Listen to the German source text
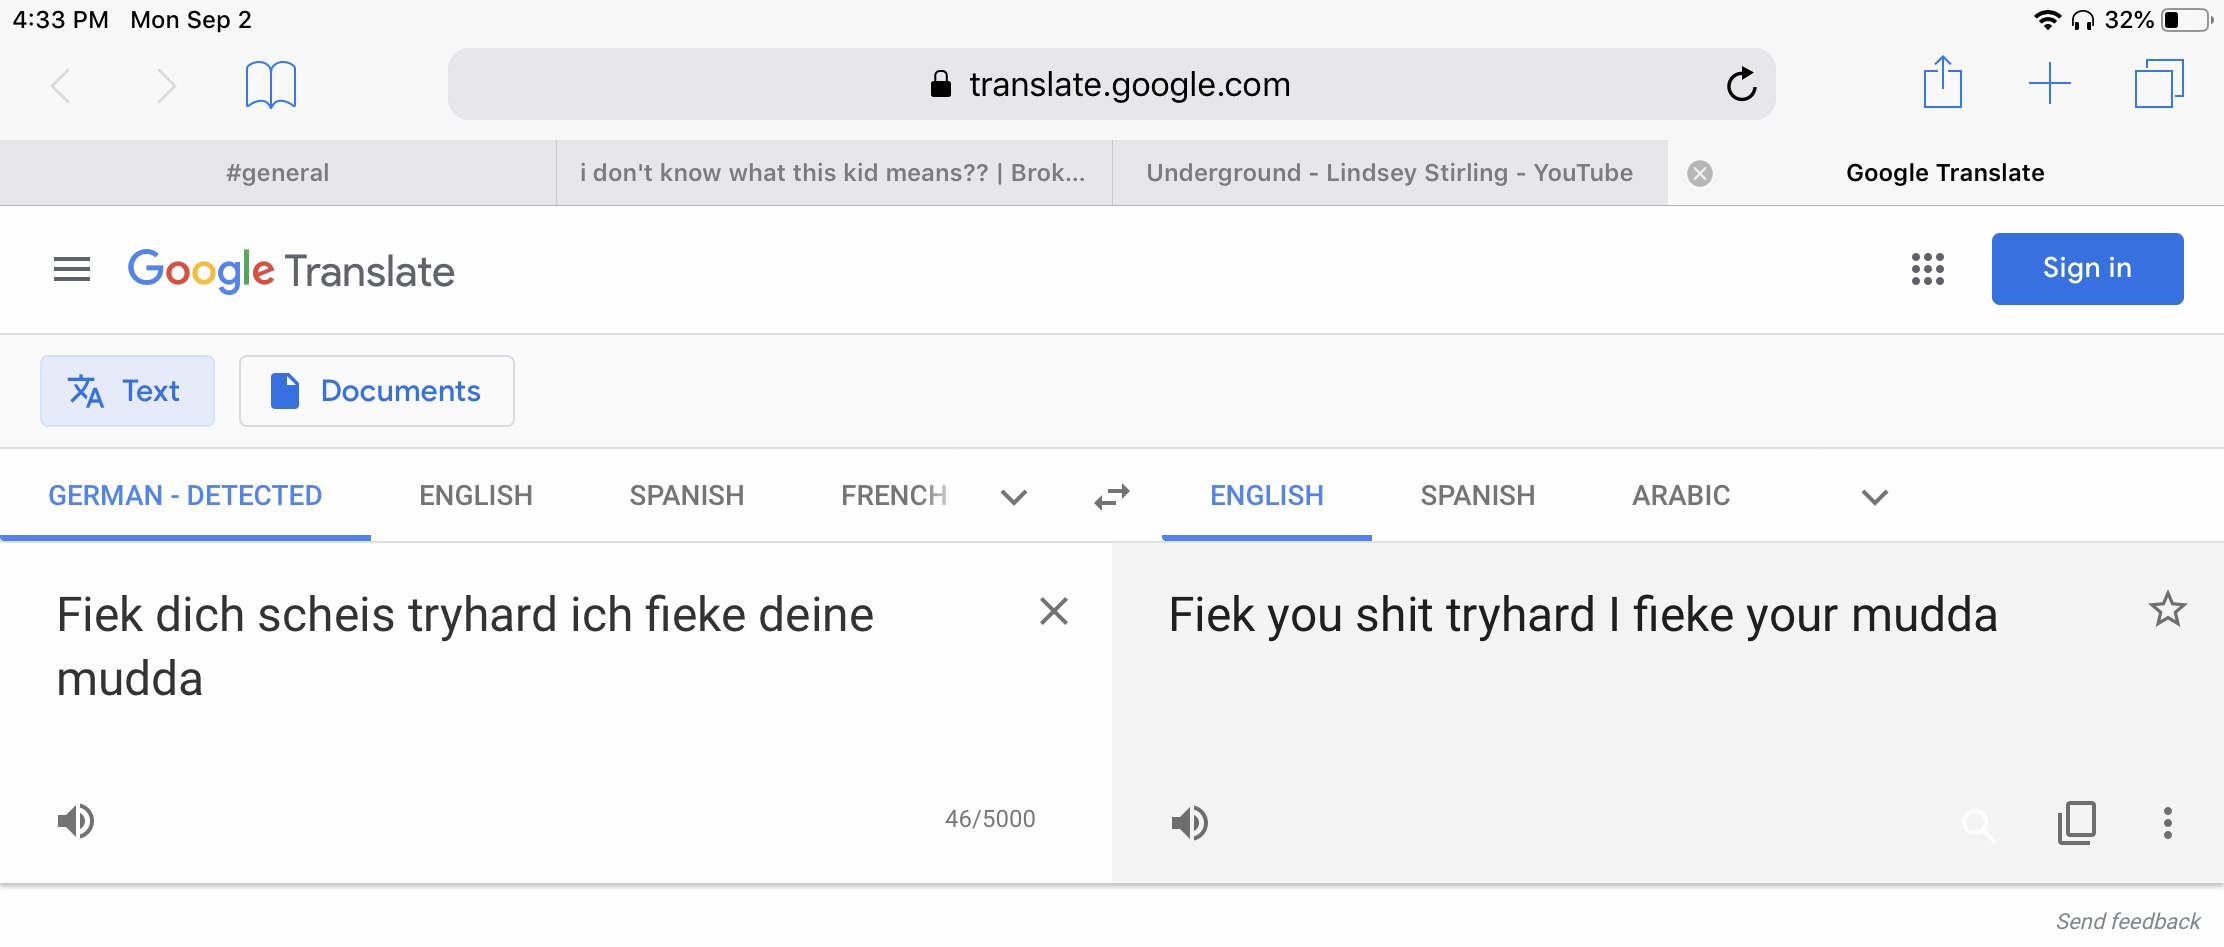 pyautogui.click(x=76, y=821)
